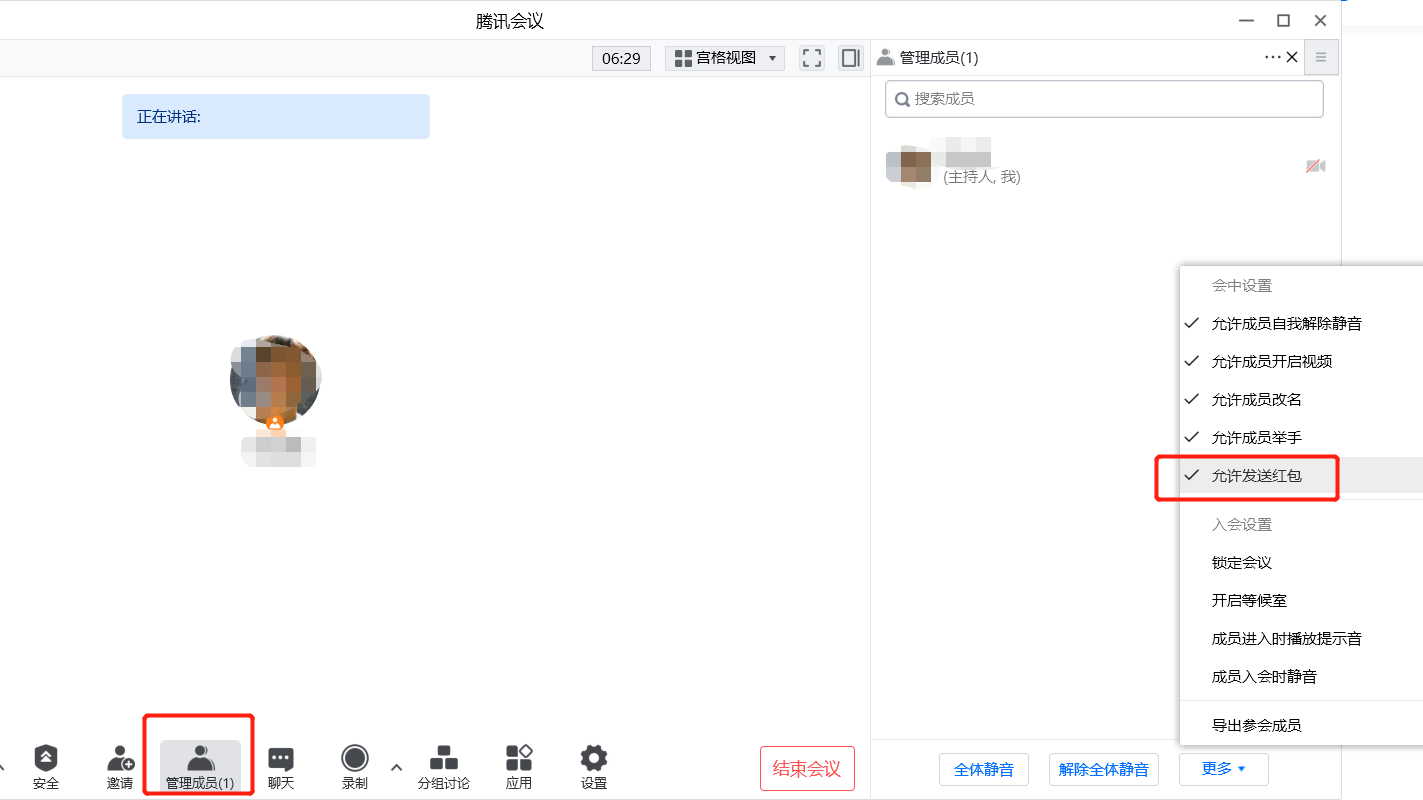1423x800 pixels.
Task: Click the 06:29 meeting timer
Action: [x=621, y=58]
